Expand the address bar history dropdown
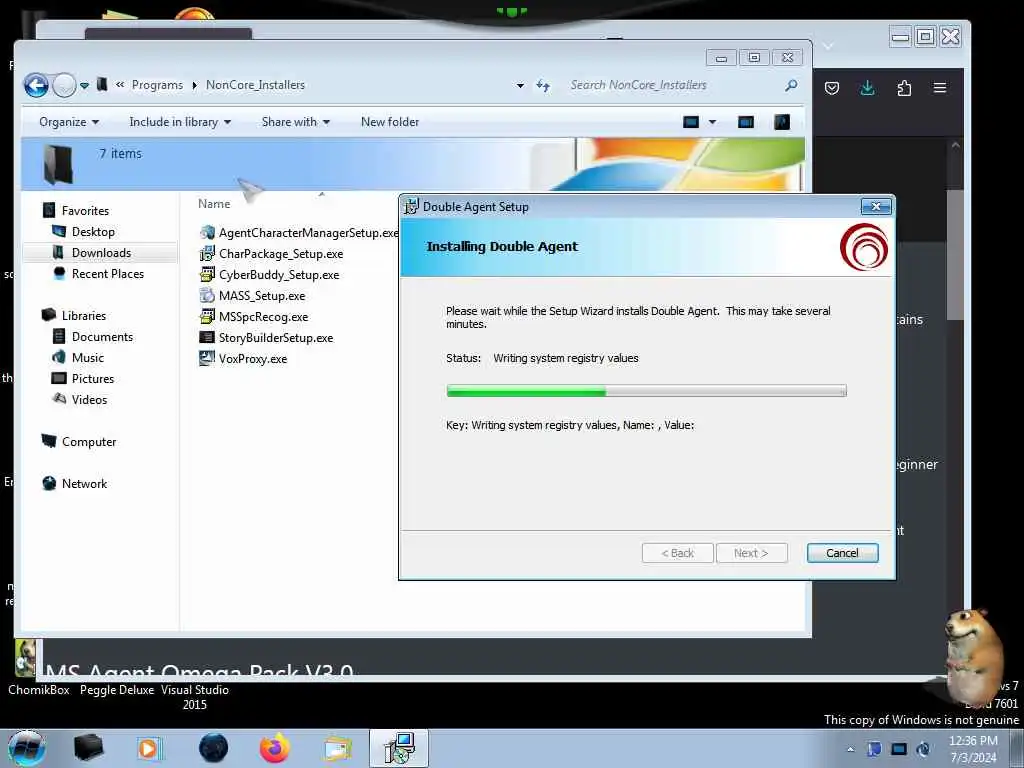 click(520, 86)
